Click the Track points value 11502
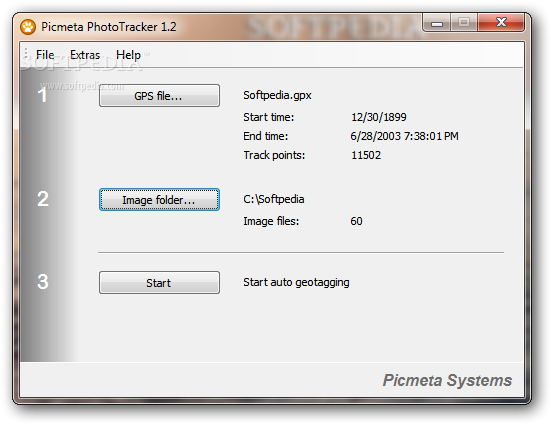The width and height of the screenshot is (552, 425). [366, 155]
